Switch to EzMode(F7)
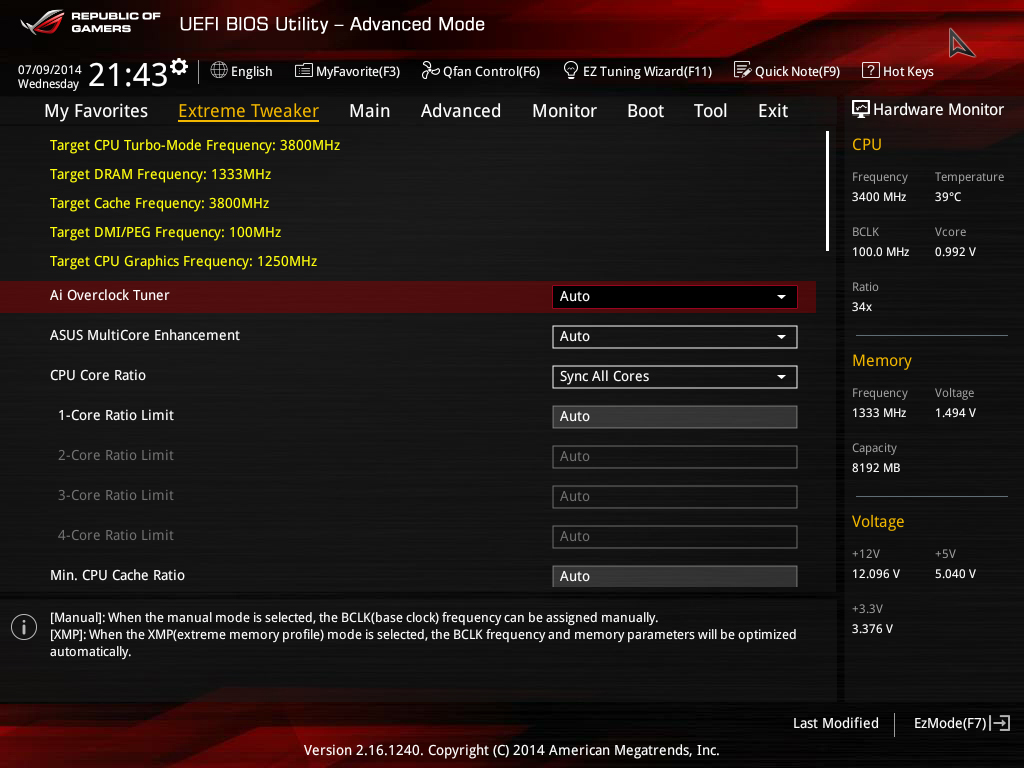Screen dimensions: 1024x768 click(962, 723)
